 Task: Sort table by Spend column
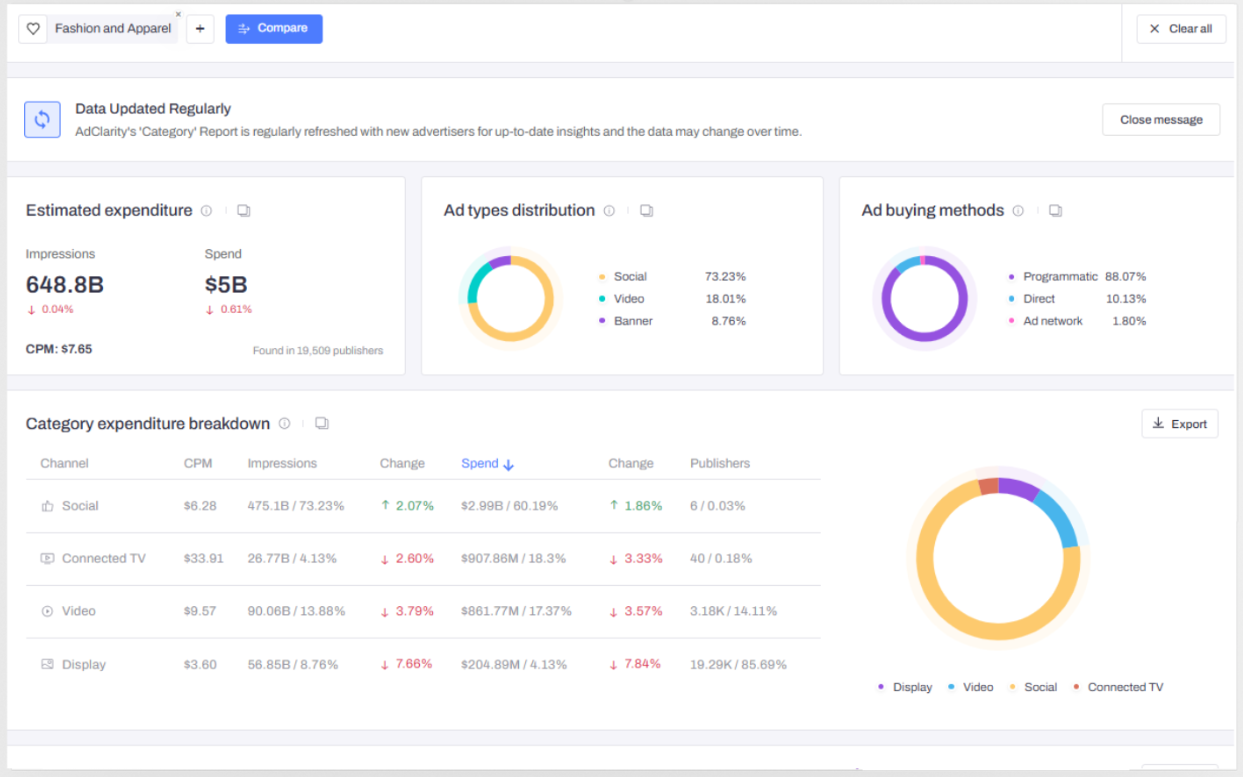pyautogui.click(x=487, y=464)
